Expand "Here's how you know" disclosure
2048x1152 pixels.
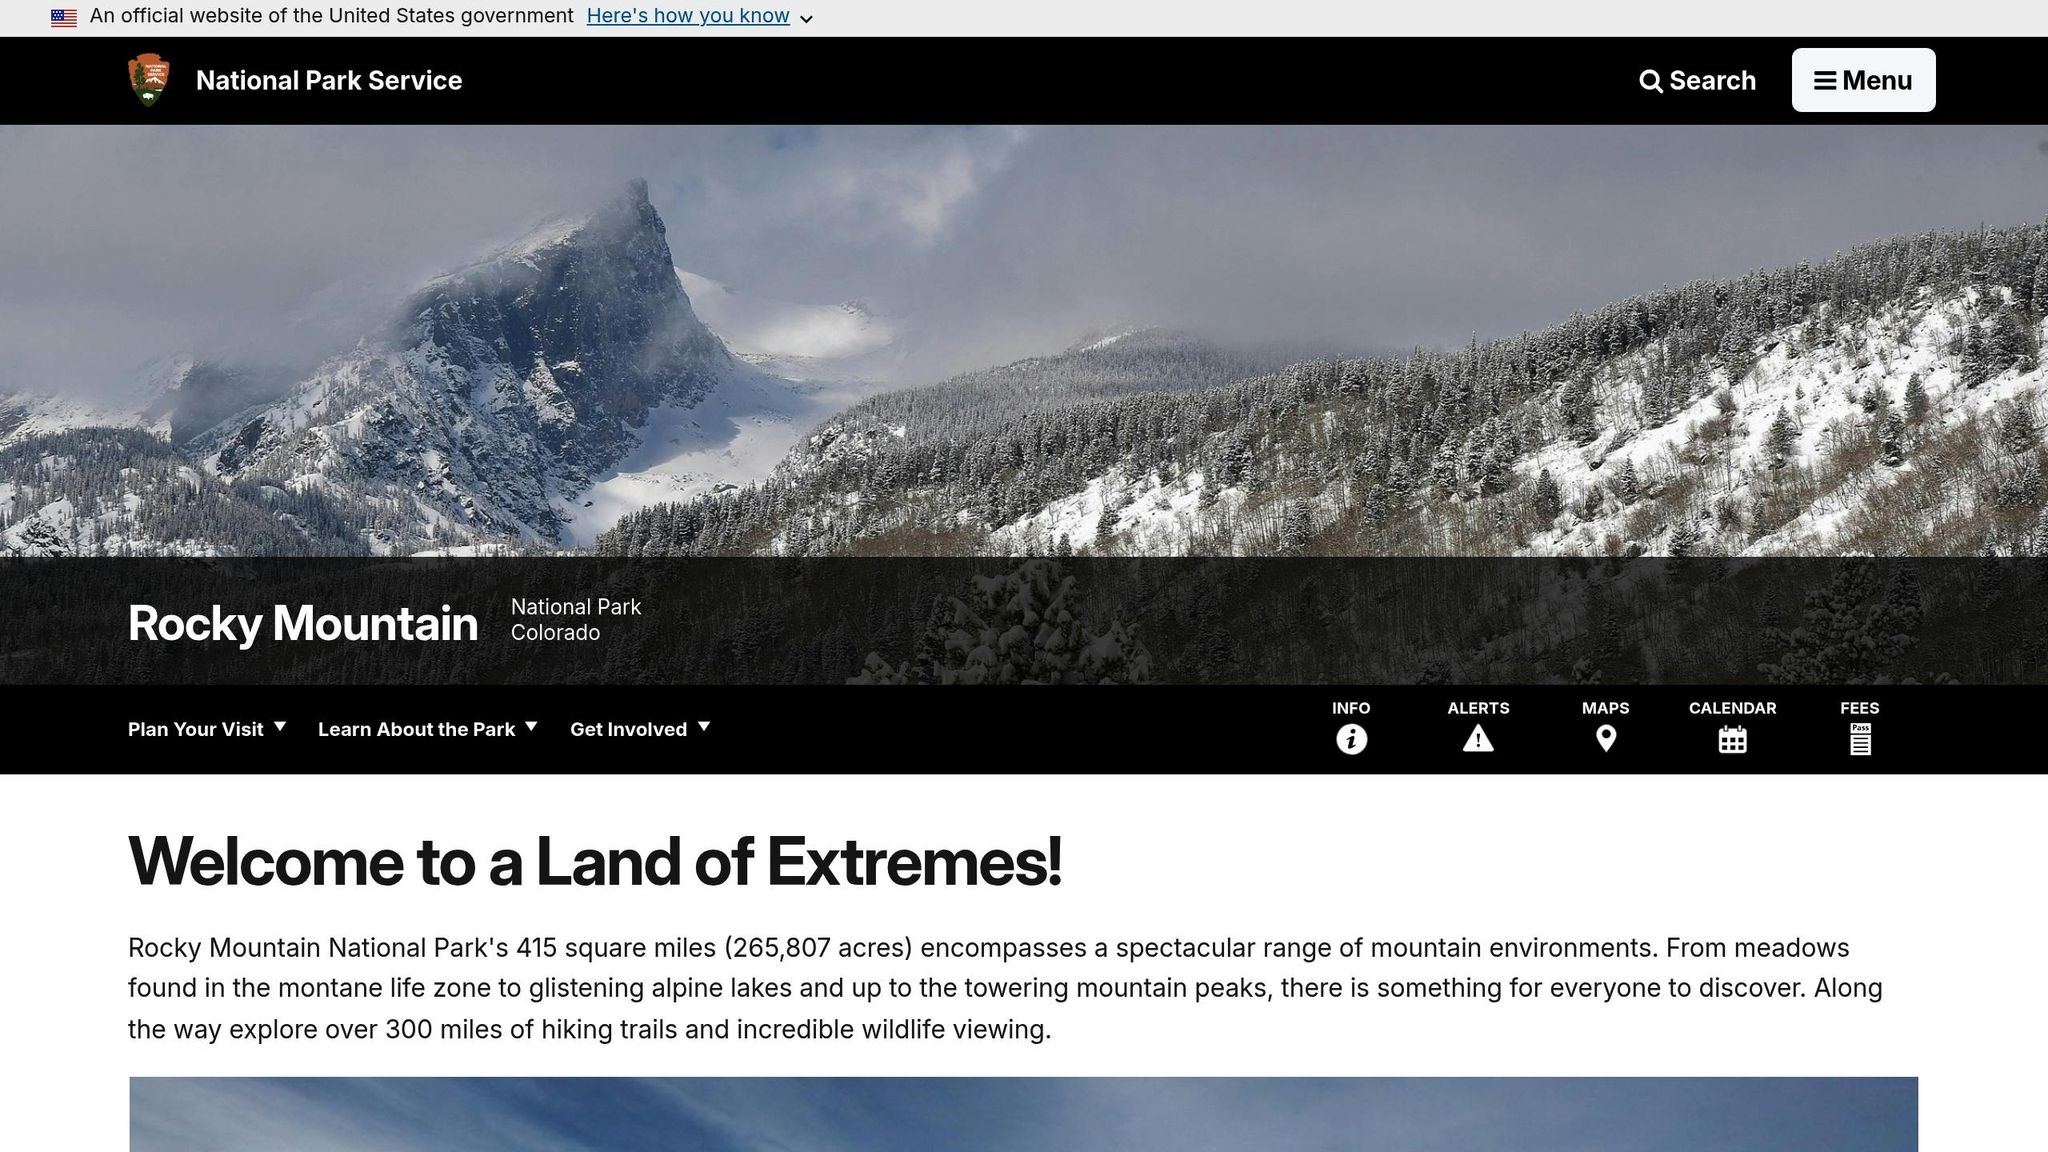click(x=700, y=17)
